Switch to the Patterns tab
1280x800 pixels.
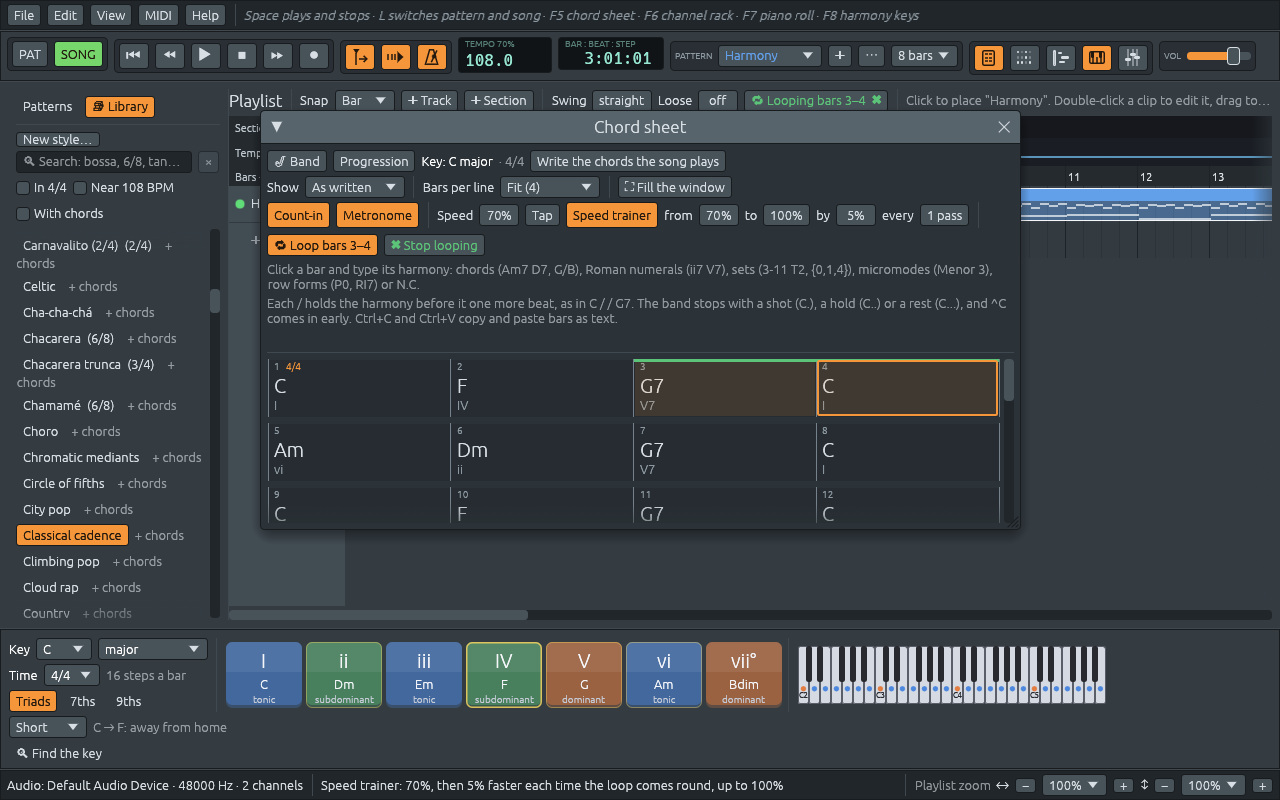48,107
